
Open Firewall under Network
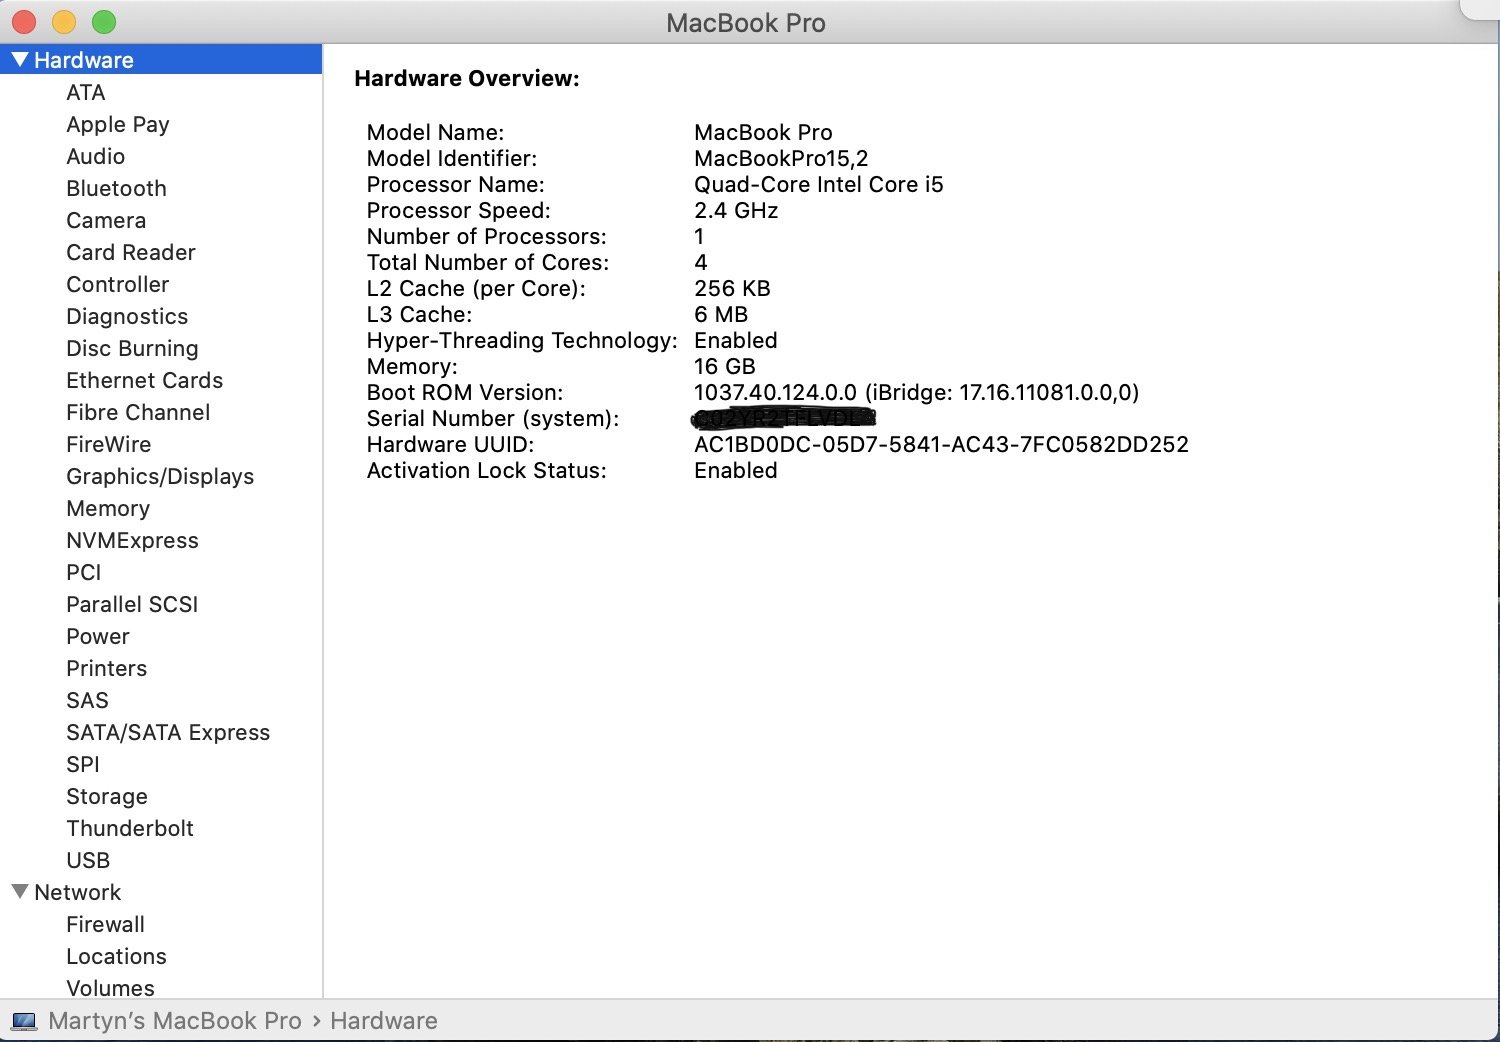coord(105,924)
